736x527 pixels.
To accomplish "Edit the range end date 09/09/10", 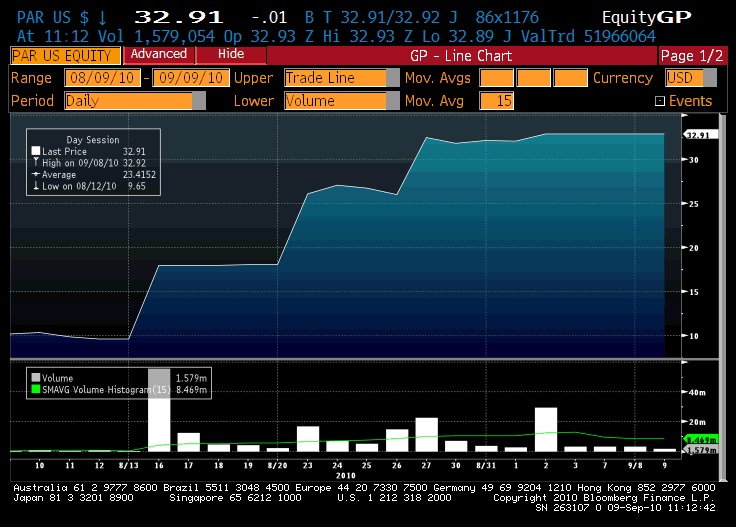I will 191,78.
